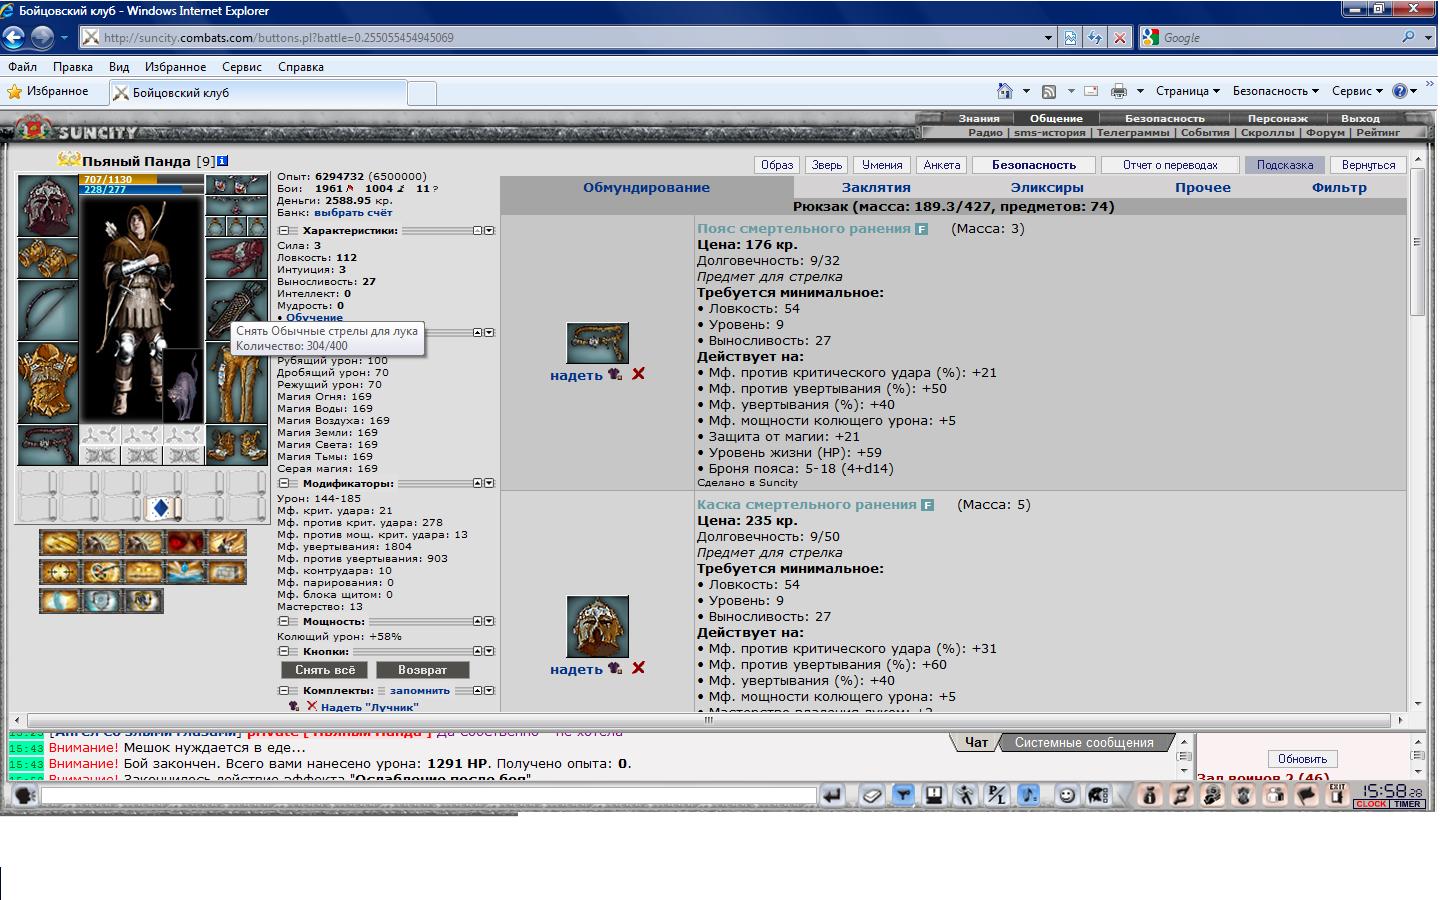This screenshot has height=900, width=1440.
Task: Click the cat pet picture beside the character
Action: (x=183, y=387)
